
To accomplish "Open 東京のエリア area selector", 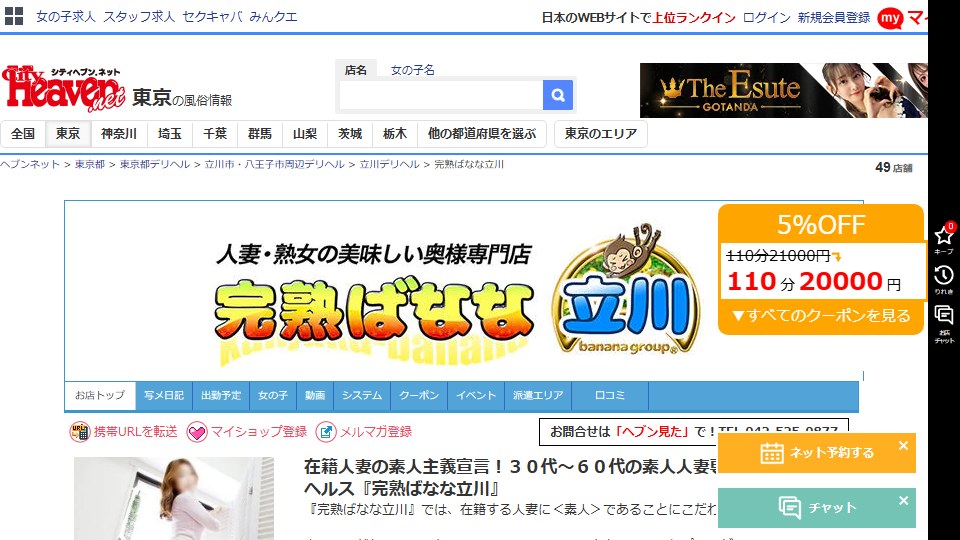I will click(x=601, y=133).
